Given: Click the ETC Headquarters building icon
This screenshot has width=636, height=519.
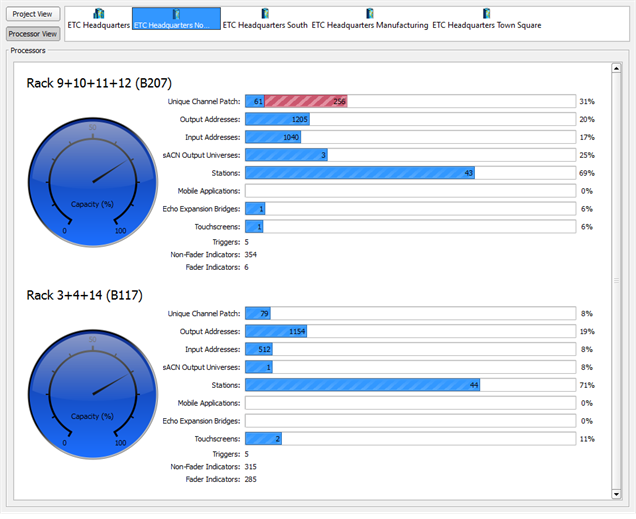Looking at the screenshot, I should (98, 13).
